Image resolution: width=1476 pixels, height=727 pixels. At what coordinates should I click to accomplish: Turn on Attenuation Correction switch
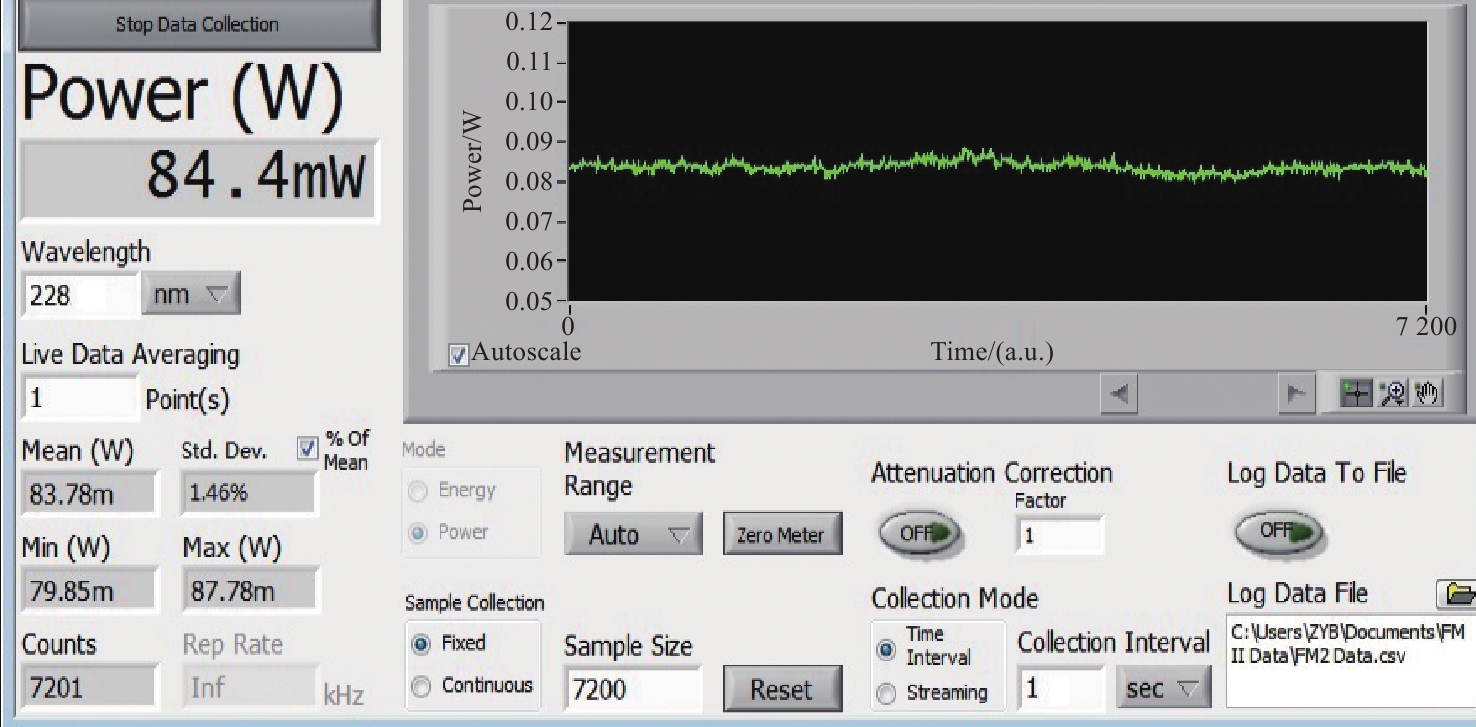917,534
